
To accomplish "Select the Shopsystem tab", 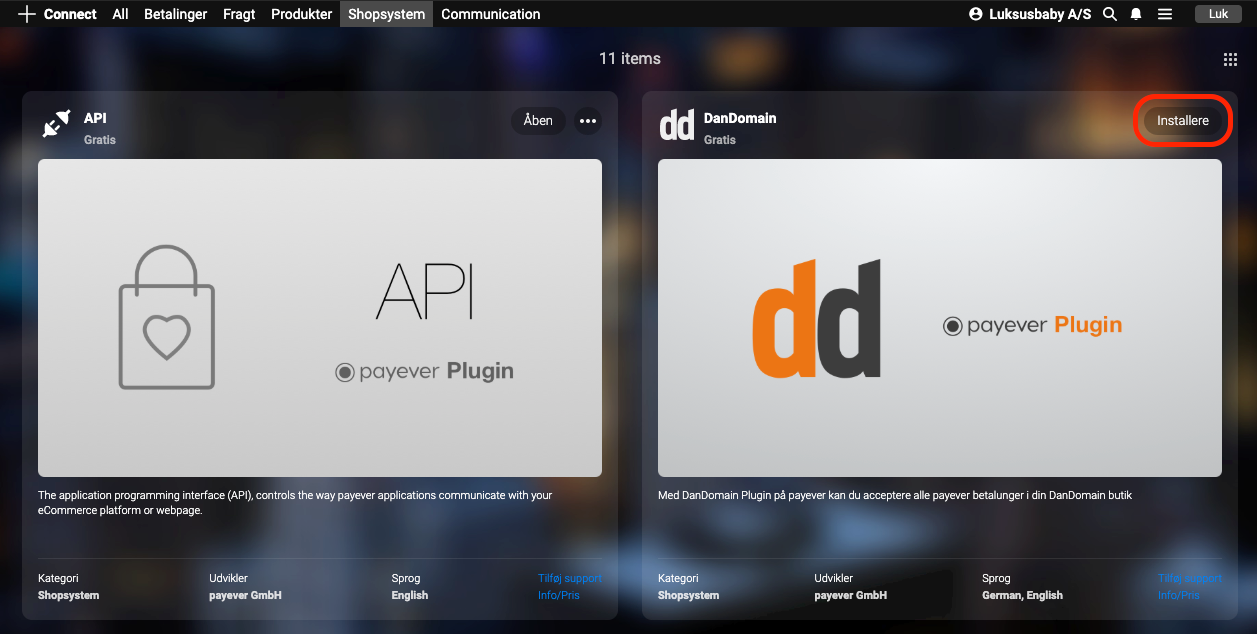I will 386,14.
